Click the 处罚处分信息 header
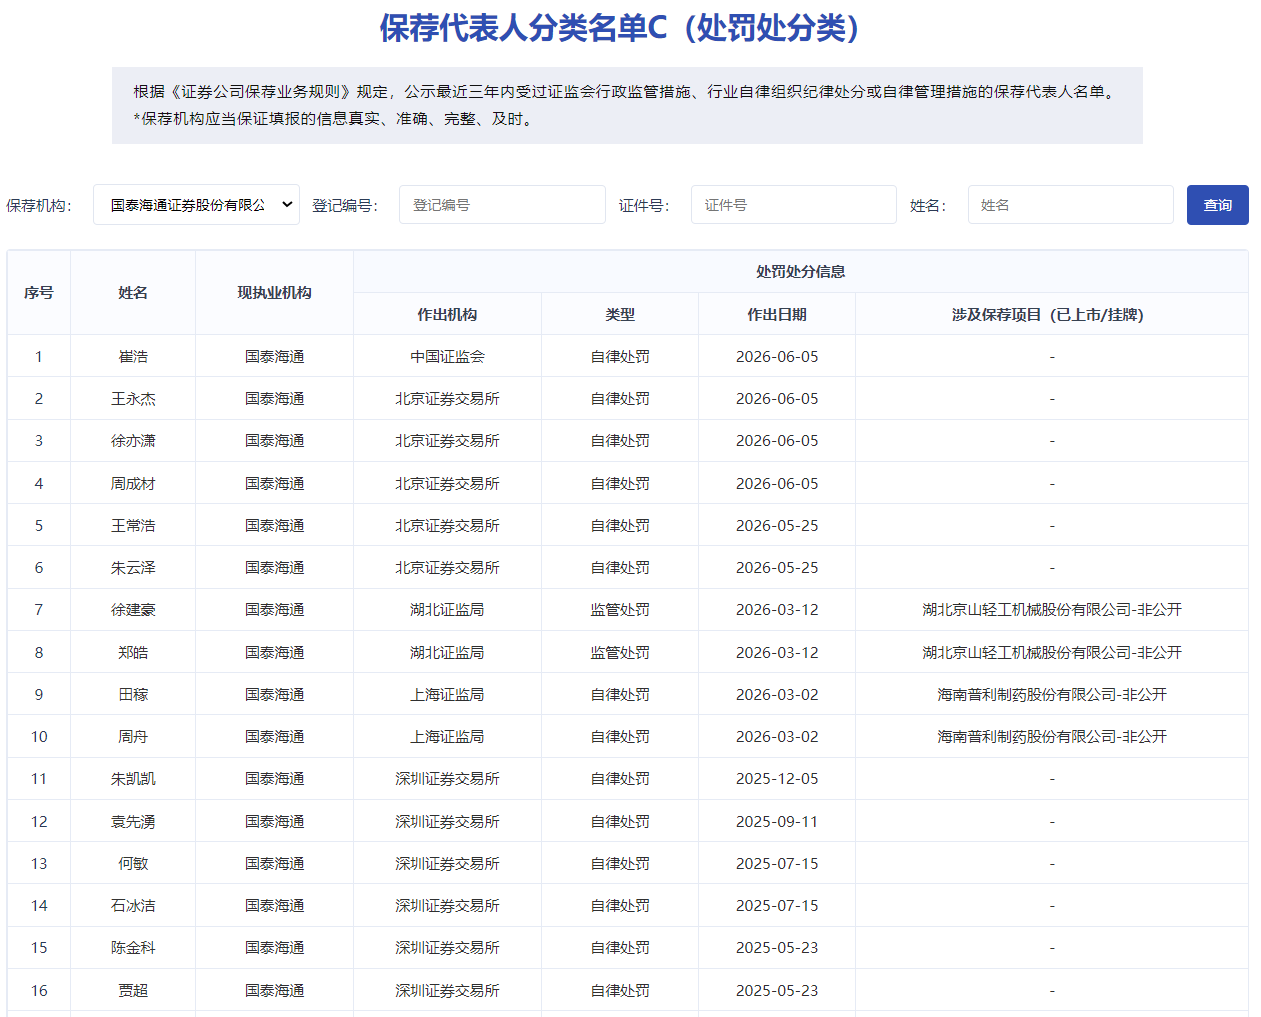Image resolution: width=1261 pixels, height=1017 pixels. coord(800,271)
